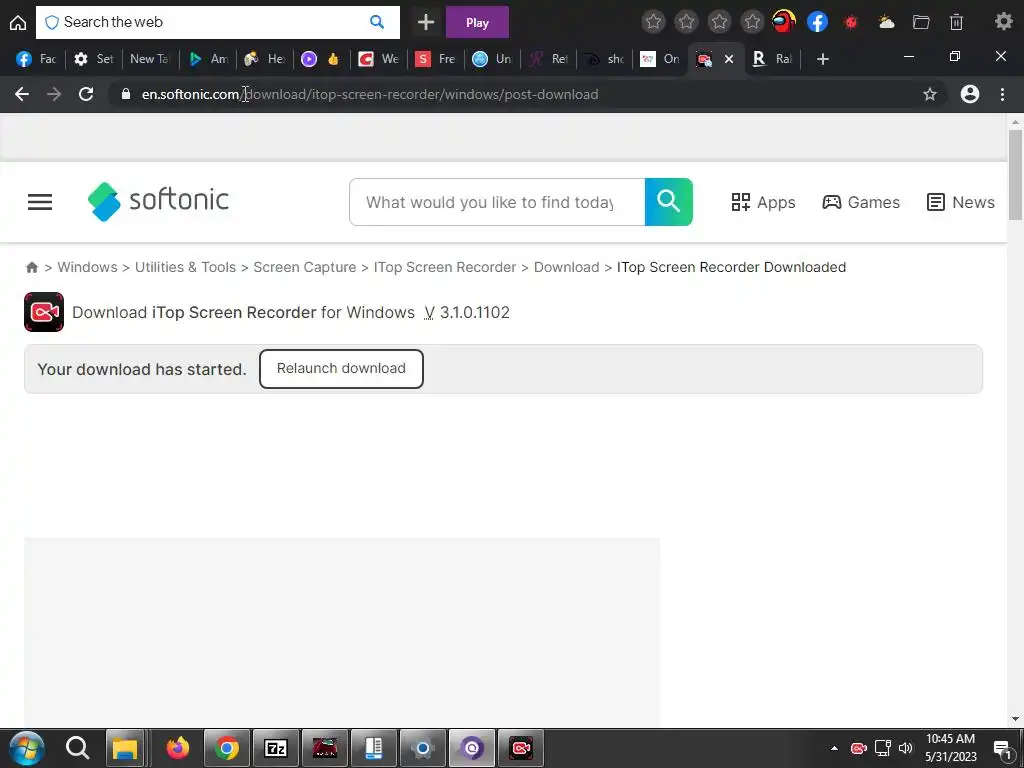Click the iTop Screen Recorder app icon
The width and height of the screenshot is (1024, 768).
pos(44,312)
